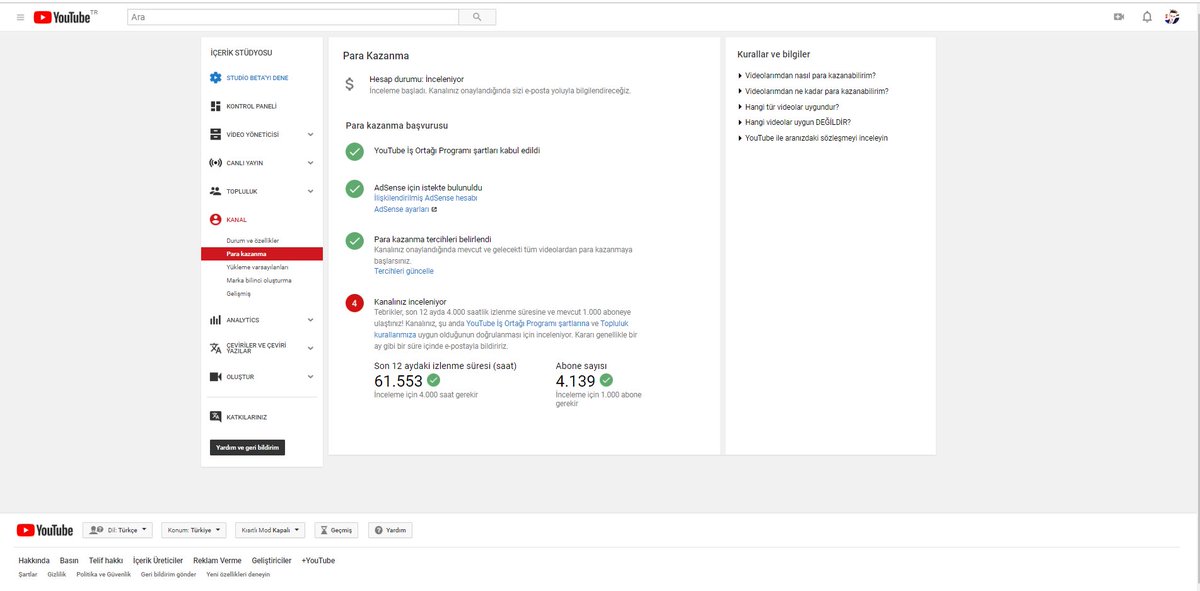Click checkmark beside AdSense request step

click(354, 188)
